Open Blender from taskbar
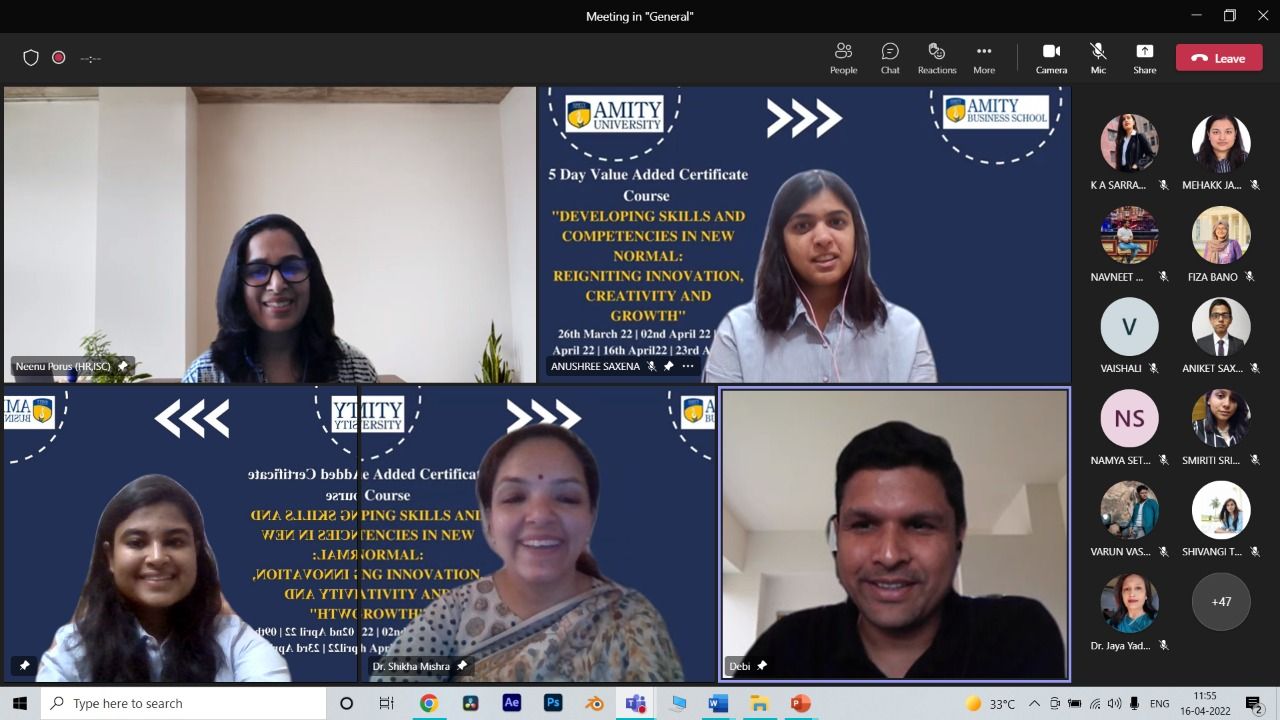The width and height of the screenshot is (1280, 720). 595,703
